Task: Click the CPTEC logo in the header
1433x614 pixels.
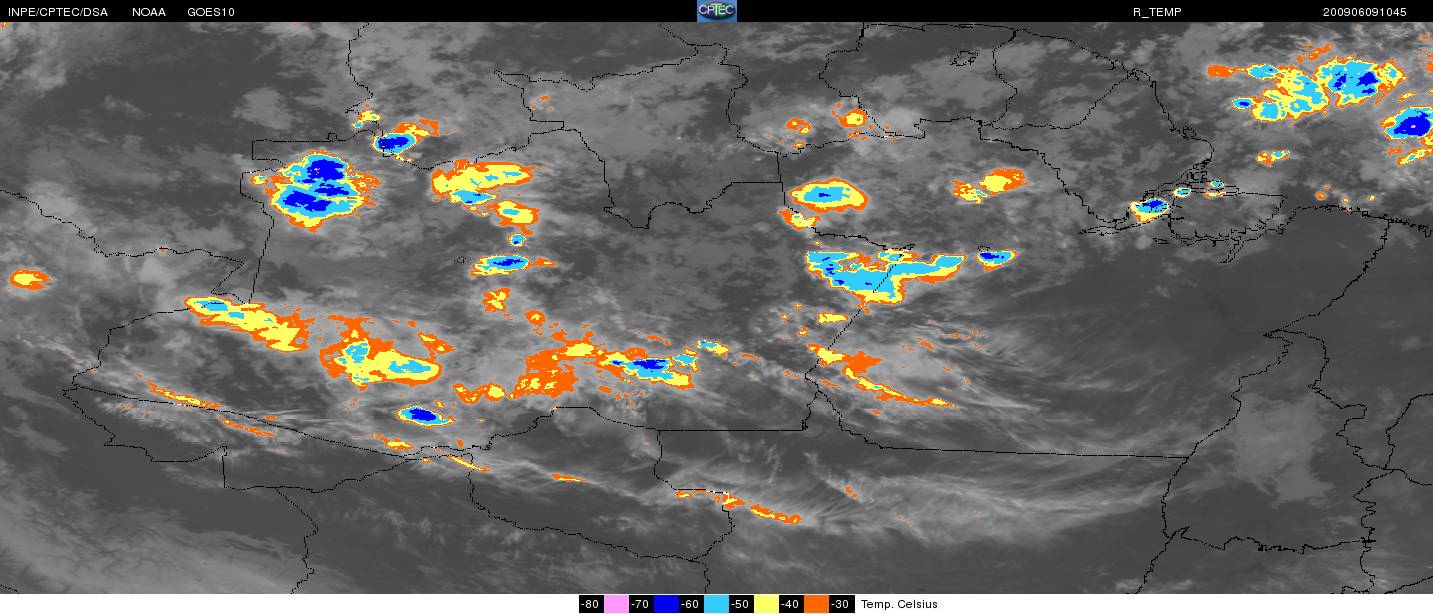Action: [717, 11]
